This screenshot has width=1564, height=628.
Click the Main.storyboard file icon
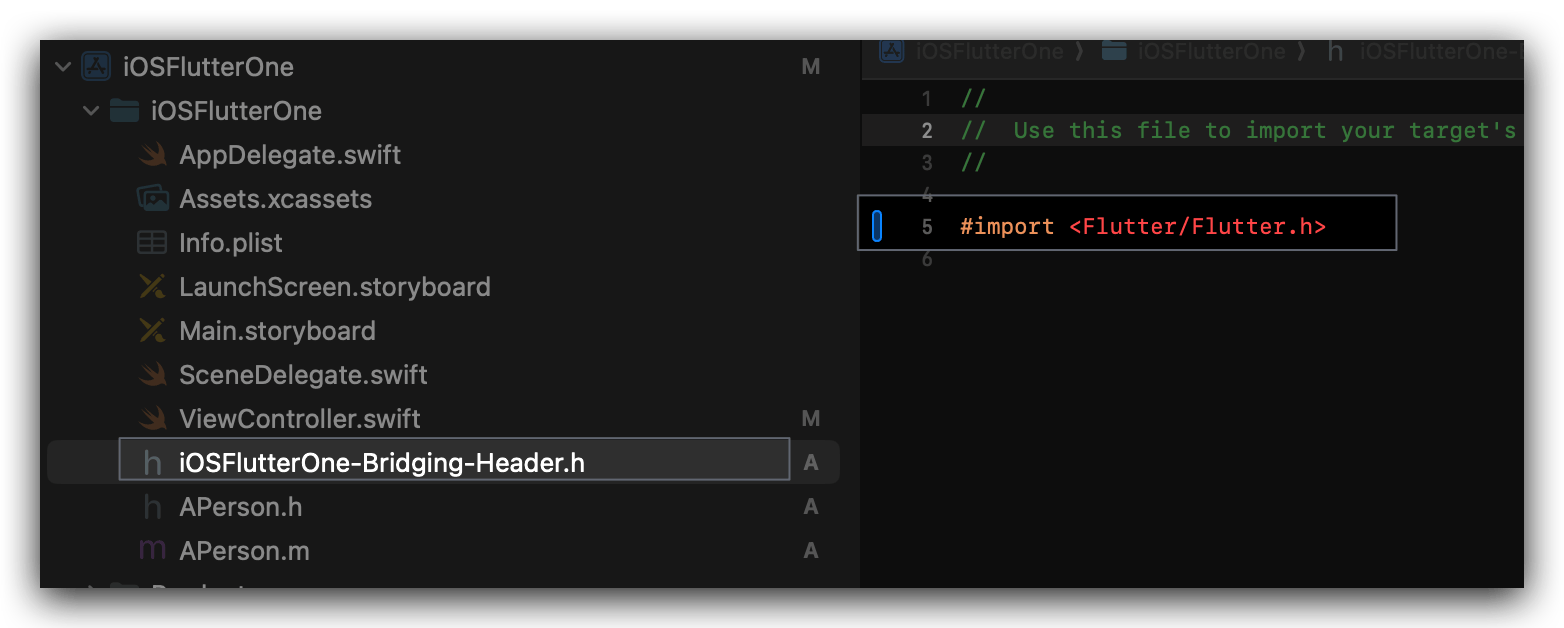click(x=152, y=331)
